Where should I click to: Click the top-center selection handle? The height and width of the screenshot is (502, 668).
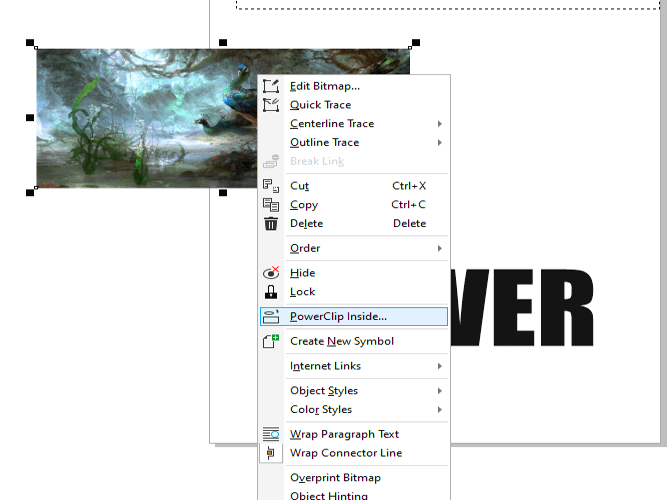223,42
